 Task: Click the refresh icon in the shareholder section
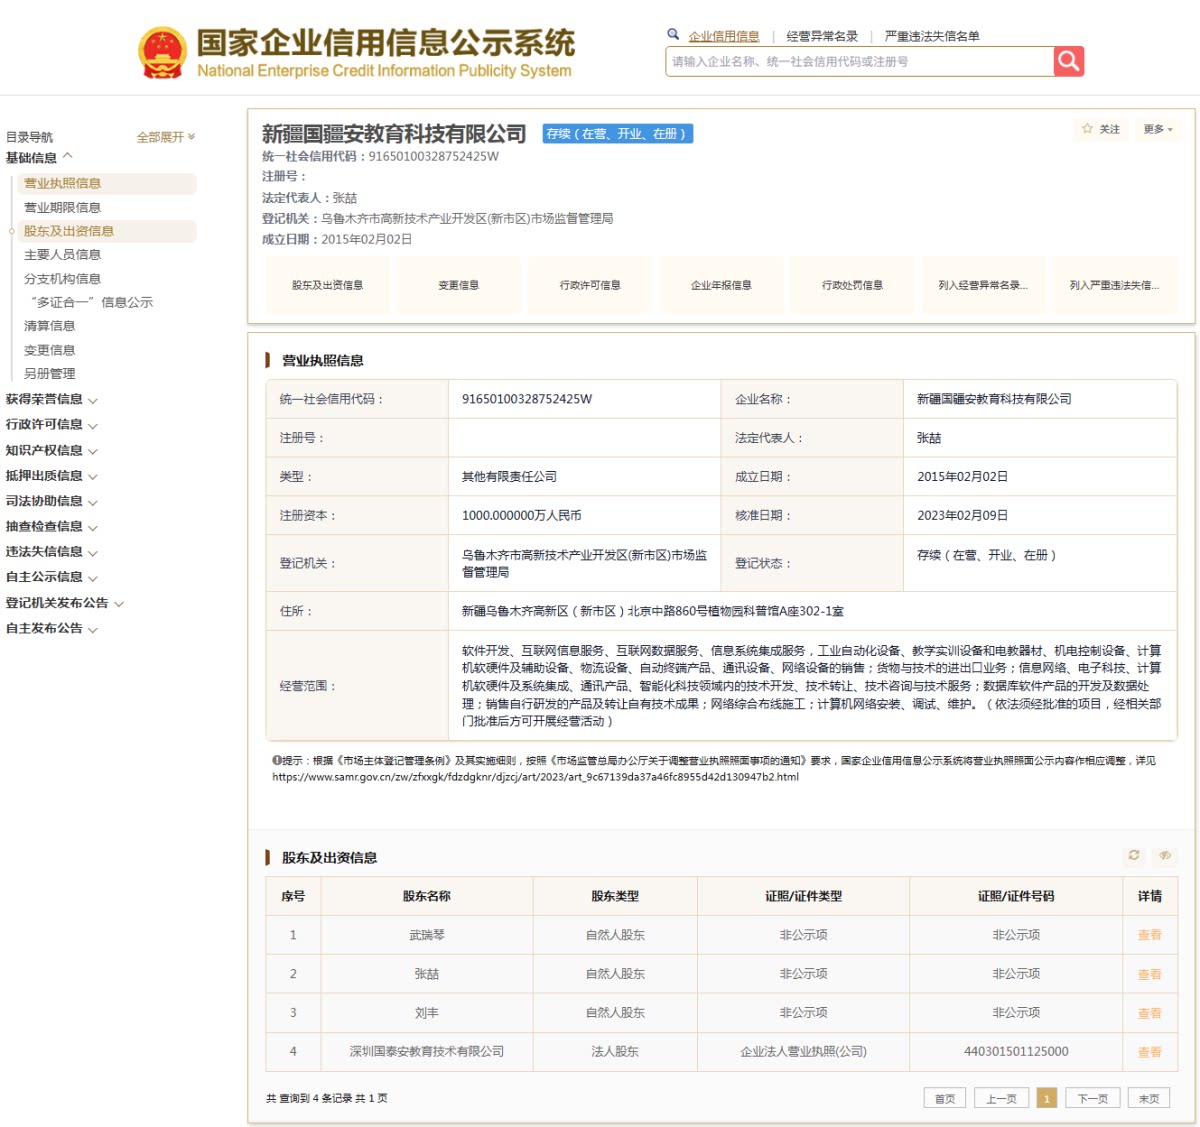[x=1134, y=855]
